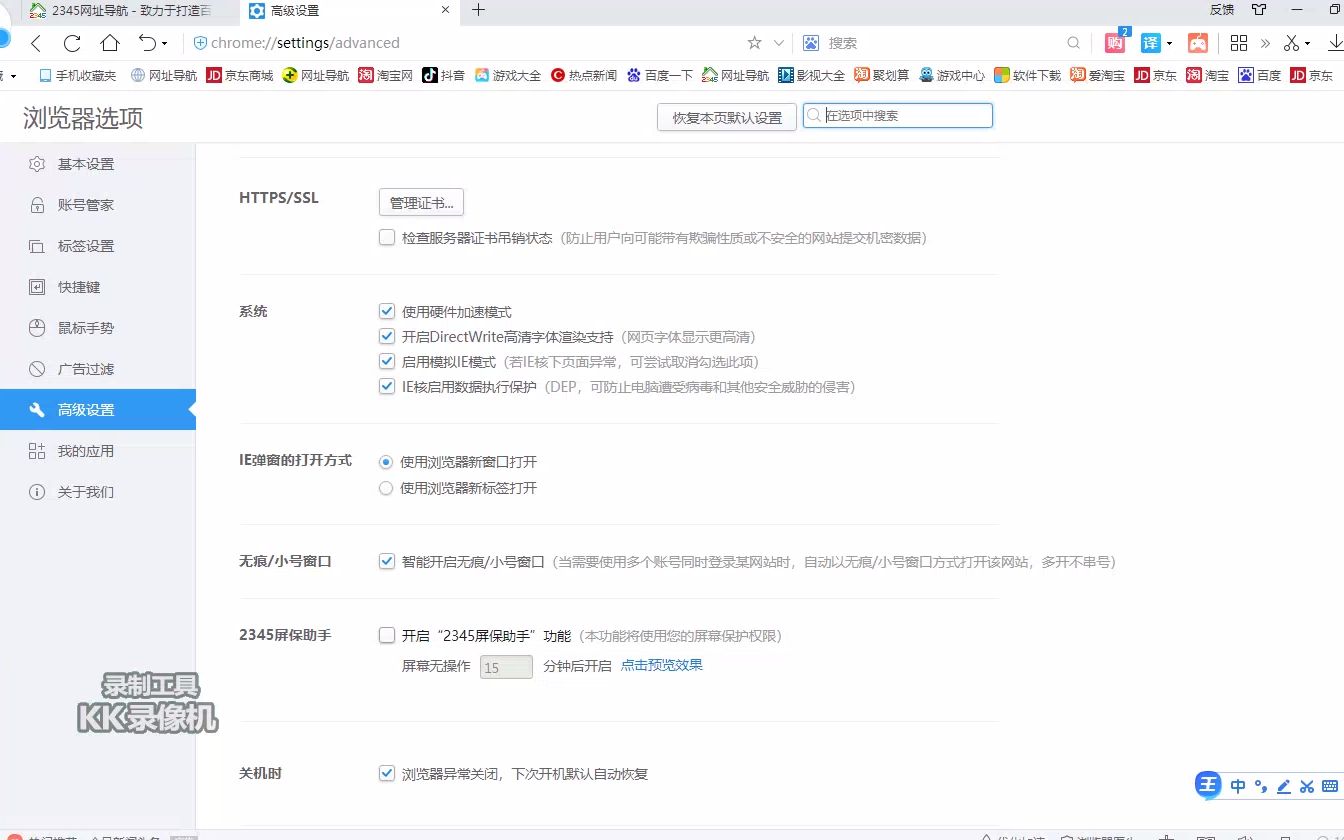This screenshot has width=1344, height=840.
Task: Open the 手机收藏夹 bookmark
Action: click(77, 75)
